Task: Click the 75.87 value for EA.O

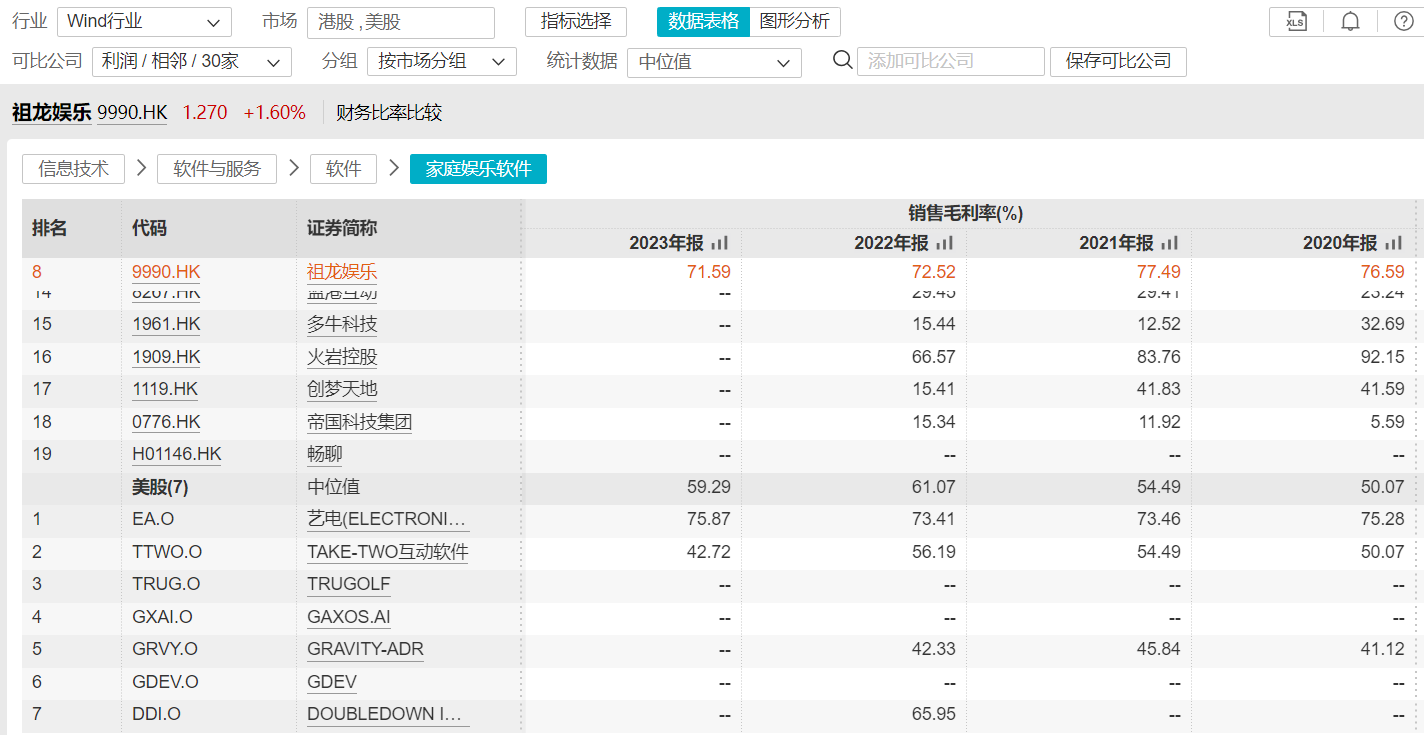Action: [710, 519]
